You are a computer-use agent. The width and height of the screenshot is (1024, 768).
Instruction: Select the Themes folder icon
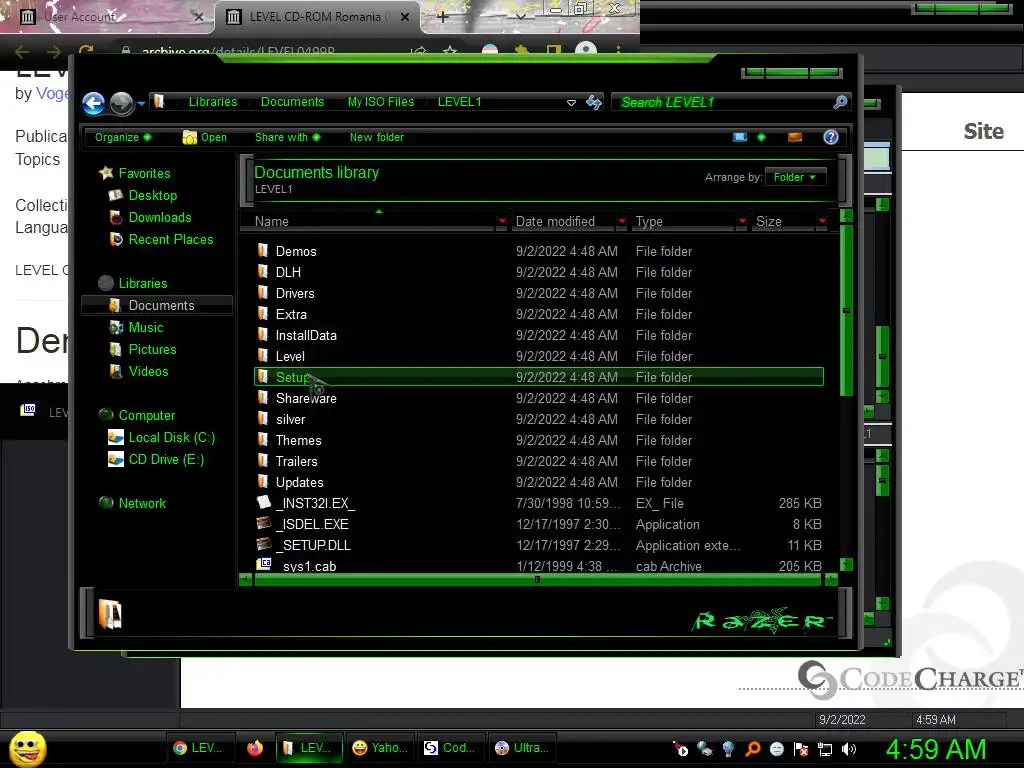pyautogui.click(x=263, y=440)
